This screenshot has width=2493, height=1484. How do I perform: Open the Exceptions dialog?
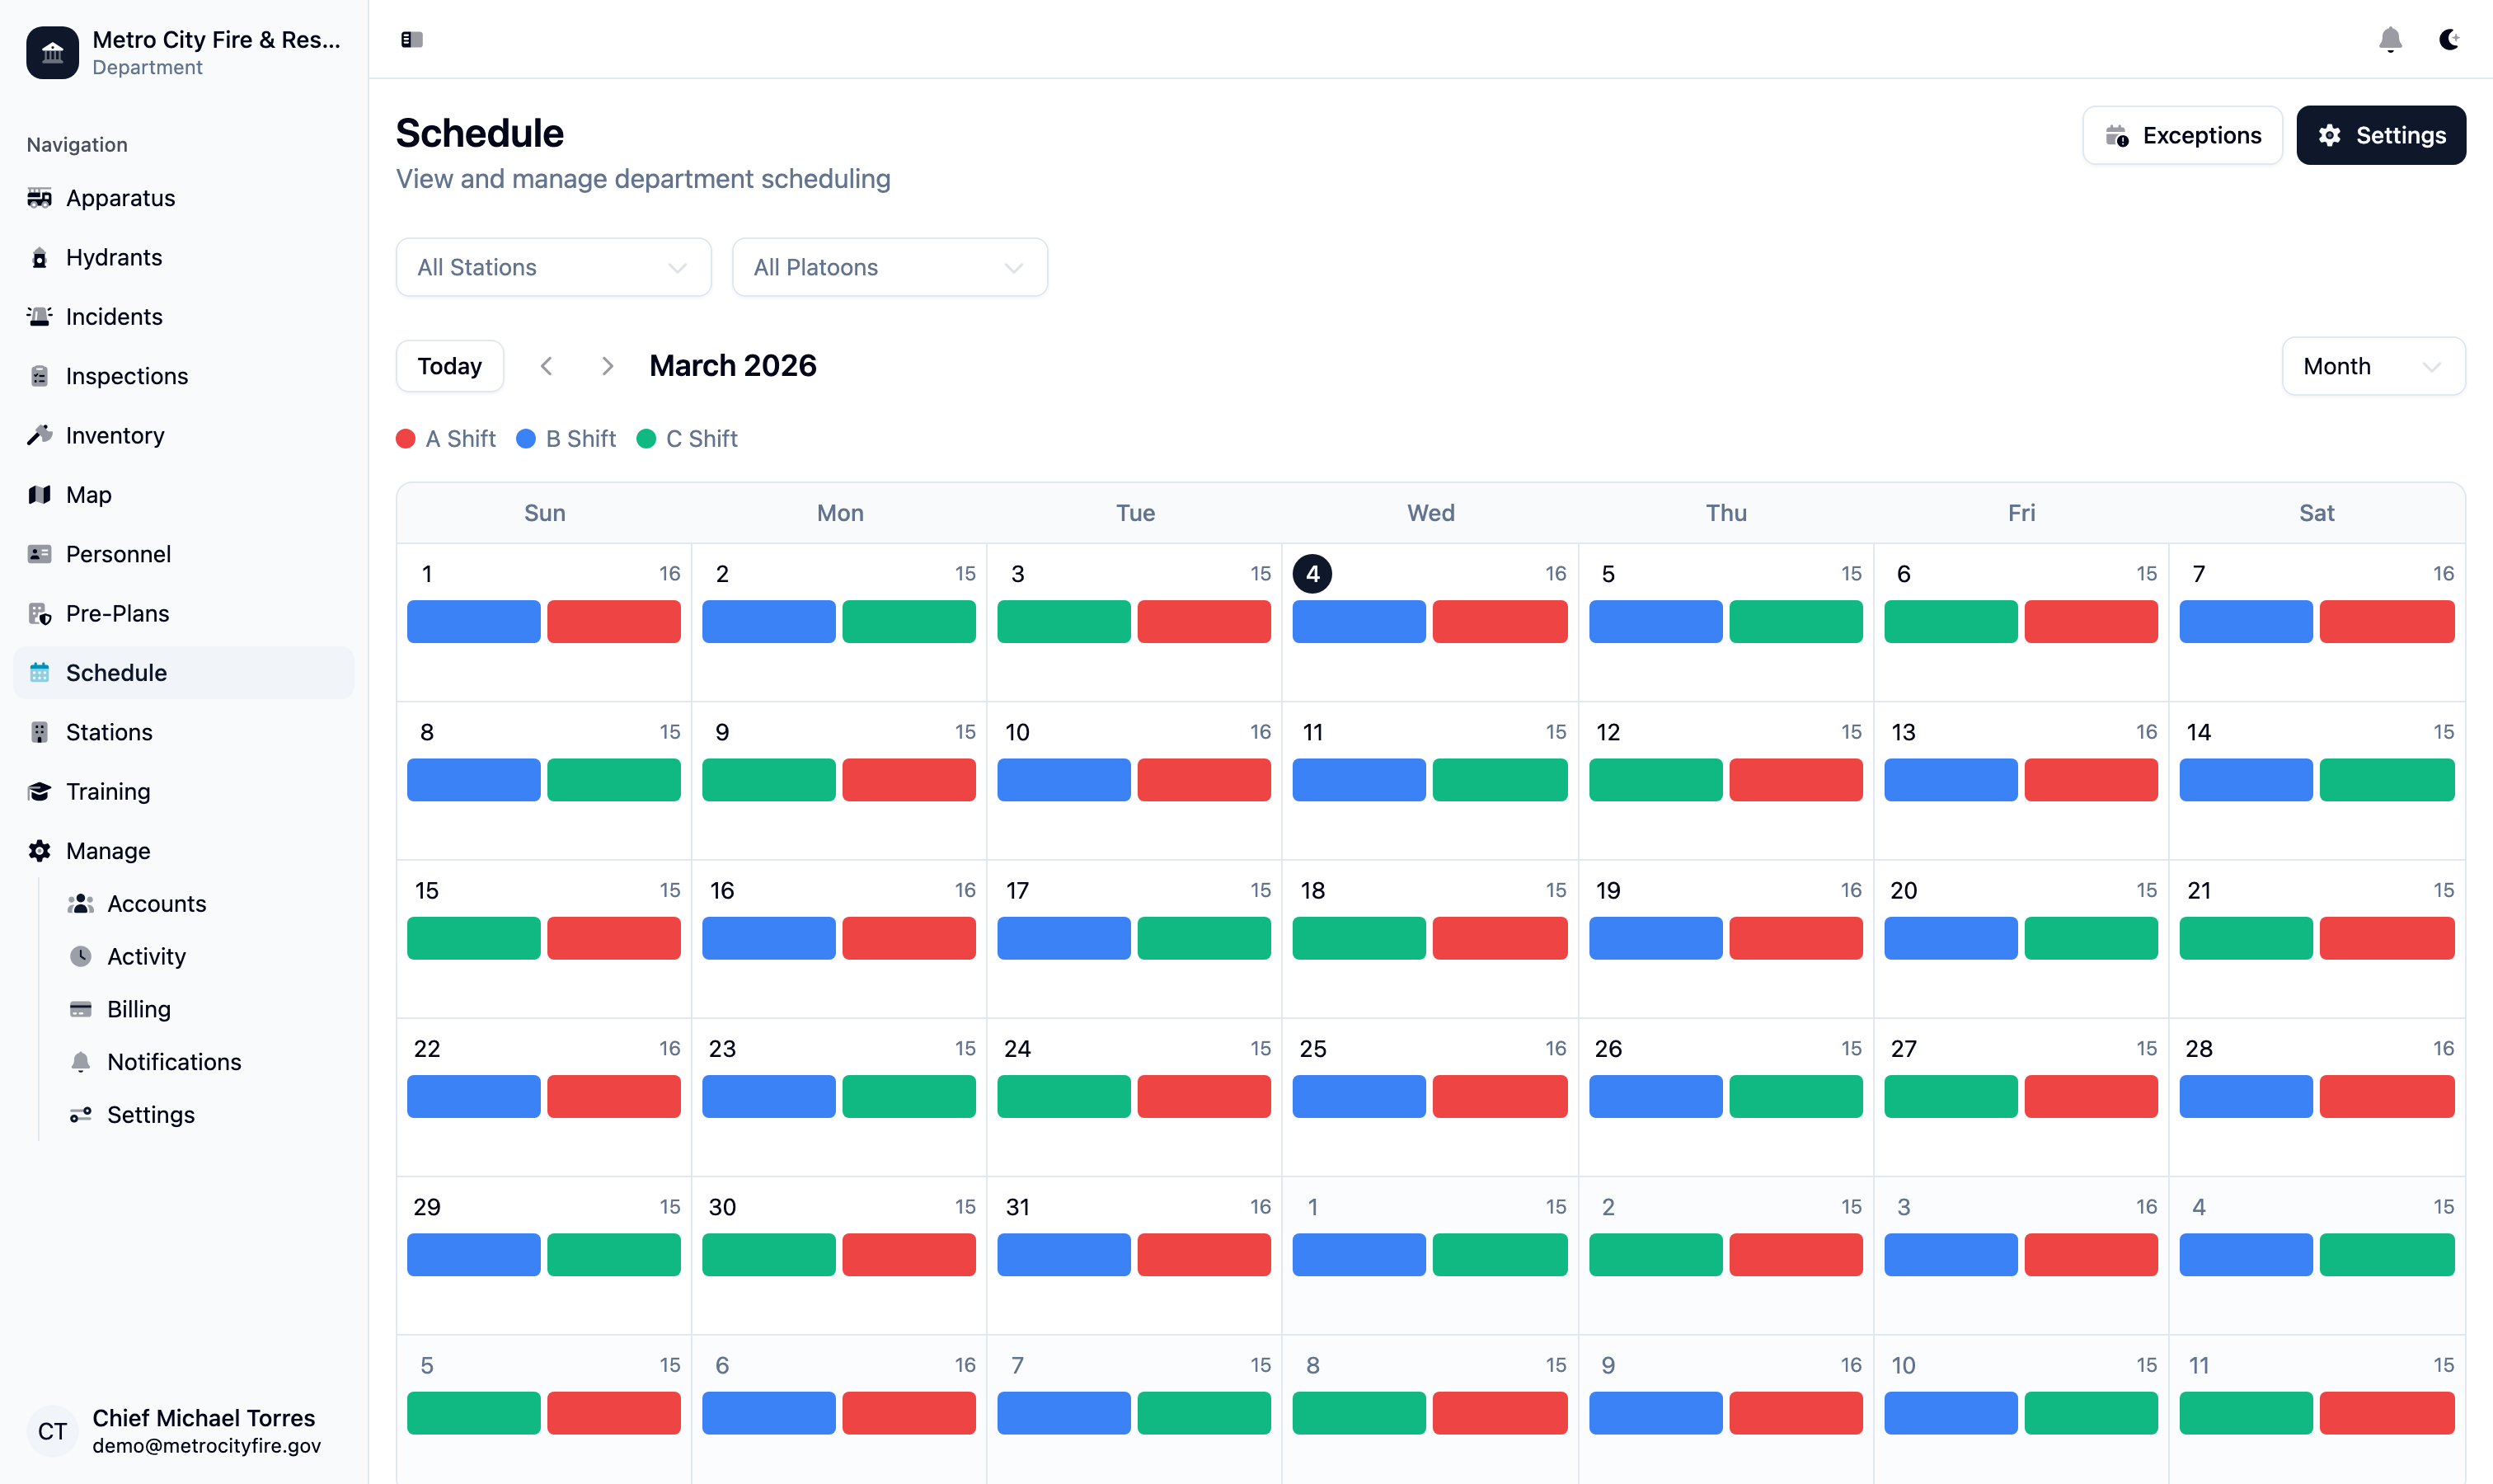click(2182, 135)
